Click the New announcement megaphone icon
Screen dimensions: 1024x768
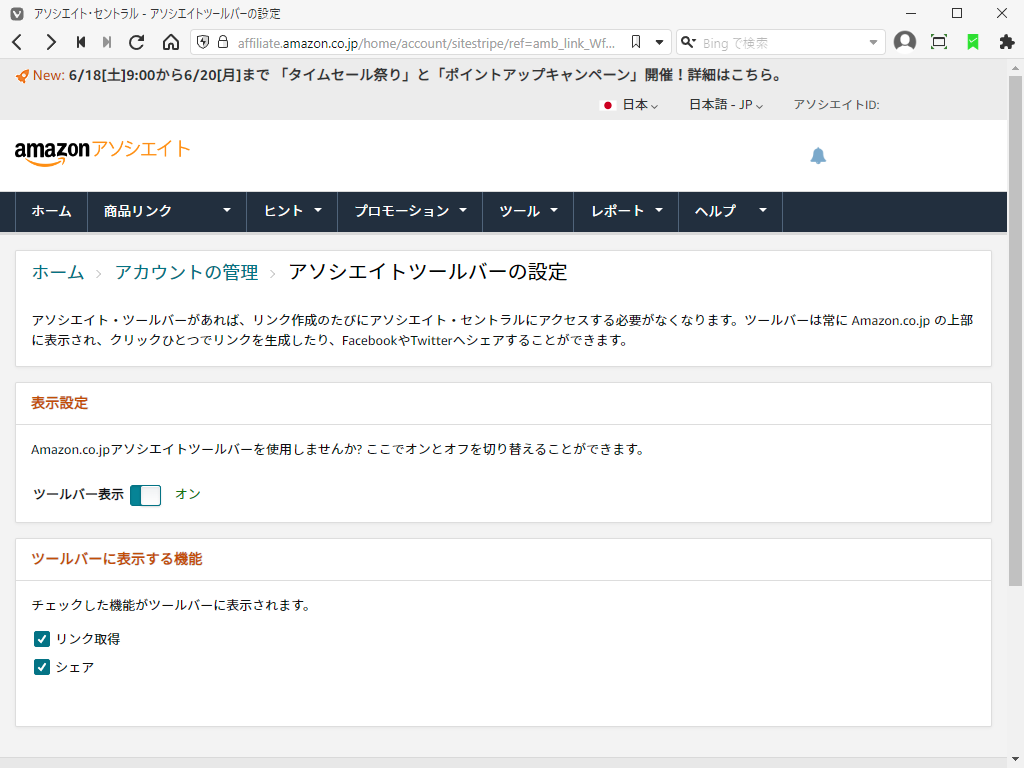tap(22, 76)
